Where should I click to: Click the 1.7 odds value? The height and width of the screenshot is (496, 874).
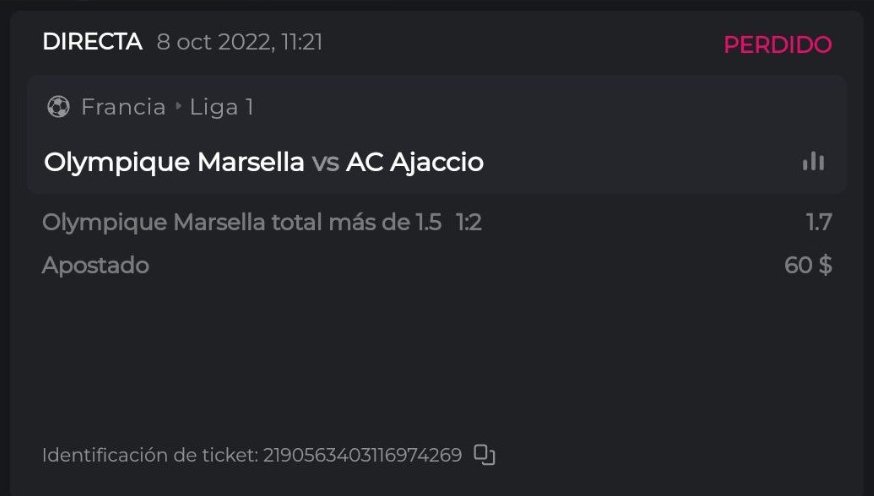click(819, 222)
